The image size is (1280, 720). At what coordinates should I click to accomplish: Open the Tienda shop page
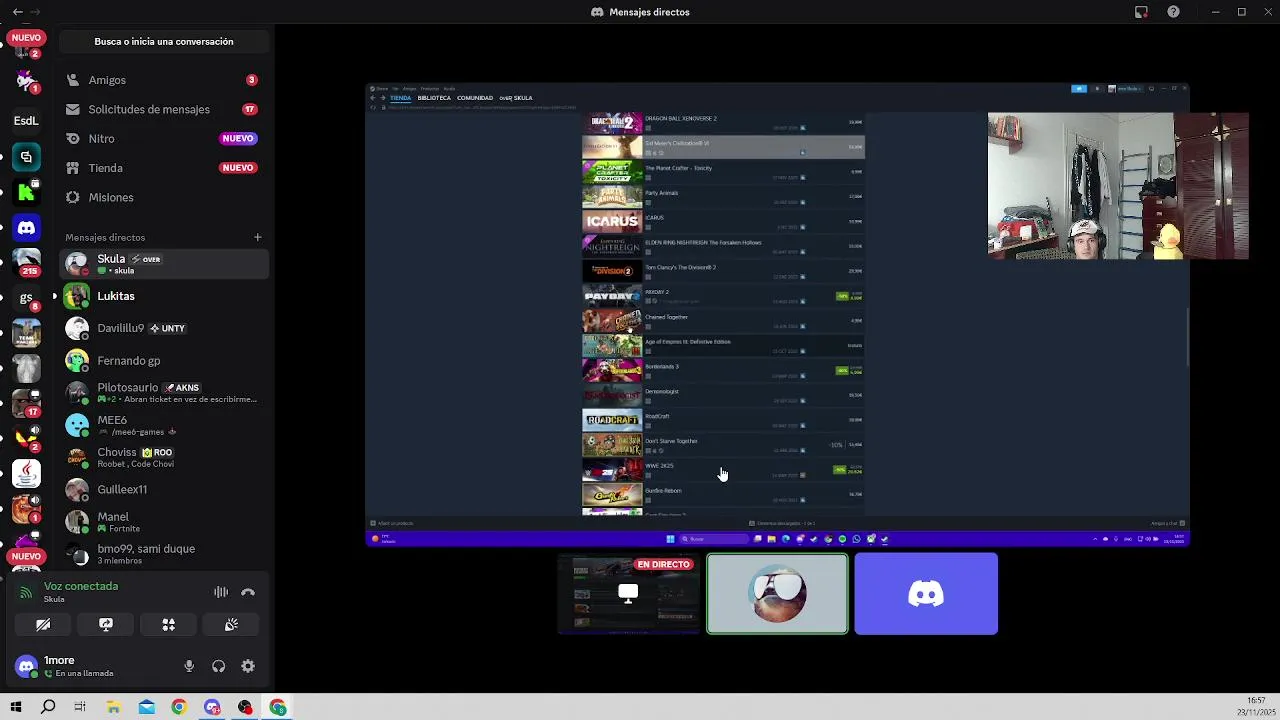pyautogui.click(x=164, y=168)
